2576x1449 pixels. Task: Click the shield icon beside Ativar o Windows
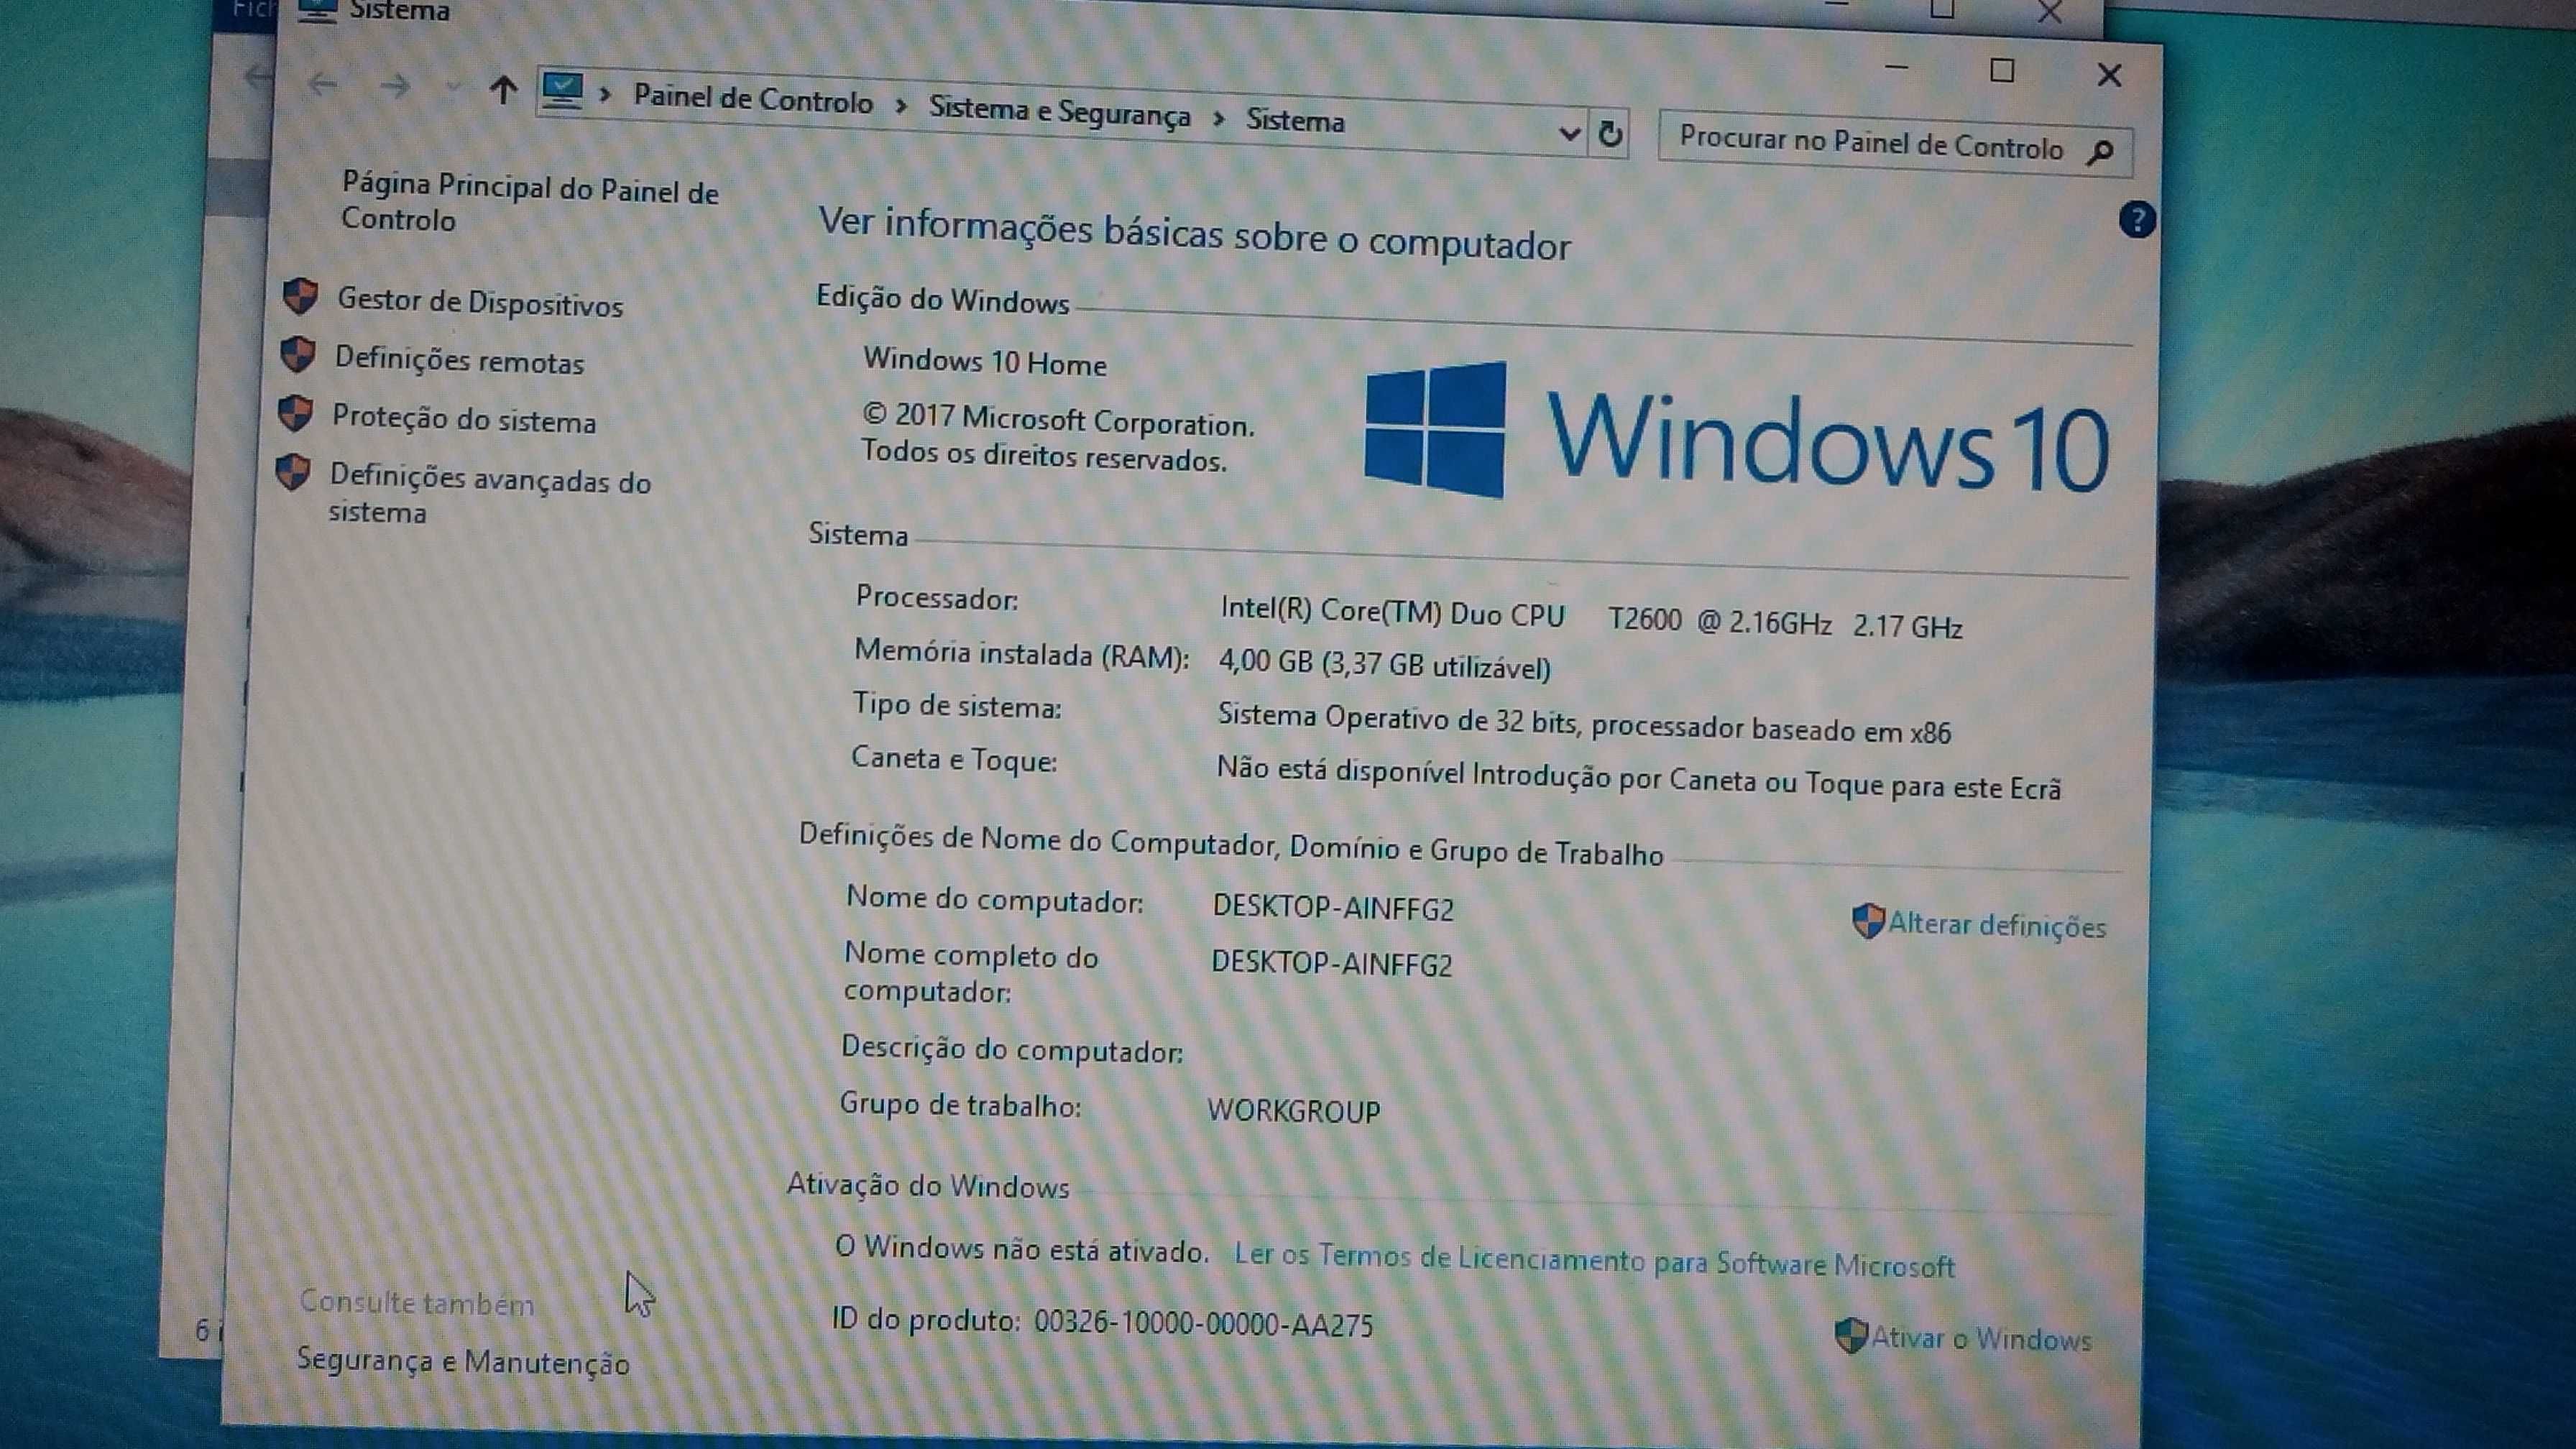coord(1851,1335)
